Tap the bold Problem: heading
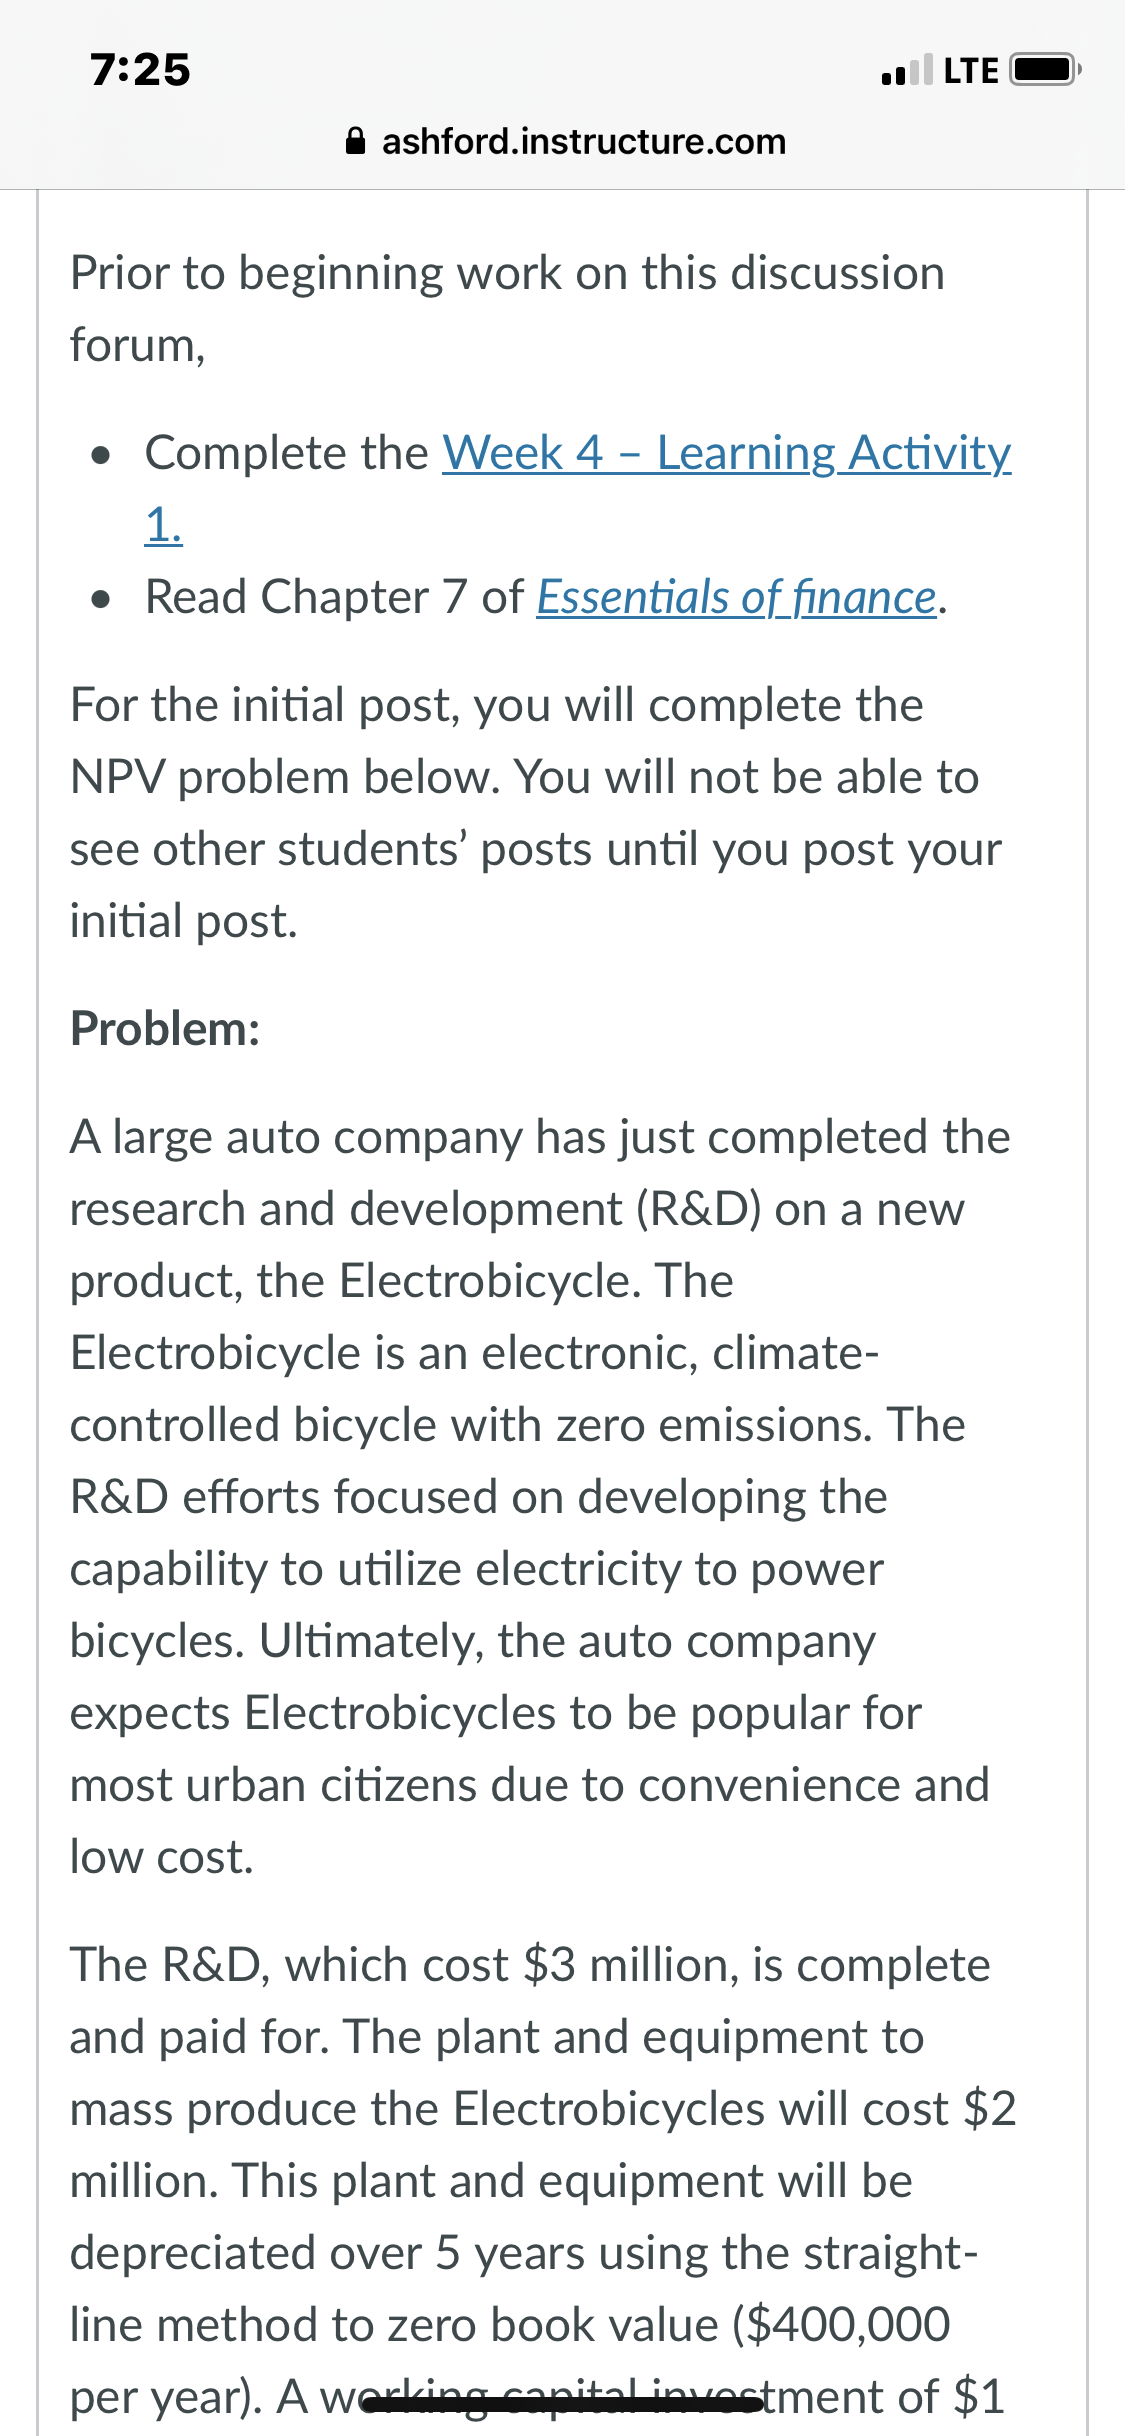 (x=165, y=1029)
